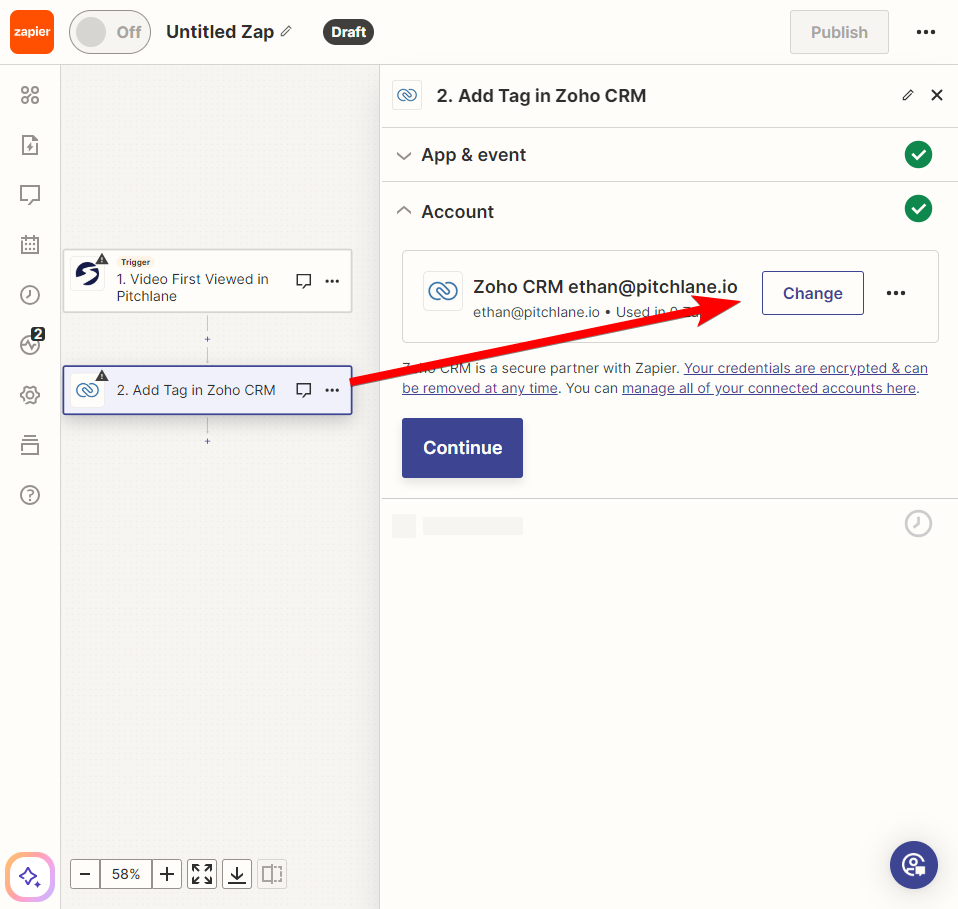The width and height of the screenshot is (958, 909).
Task: Click the Draft status badge
Action: [x=348, y=32]
